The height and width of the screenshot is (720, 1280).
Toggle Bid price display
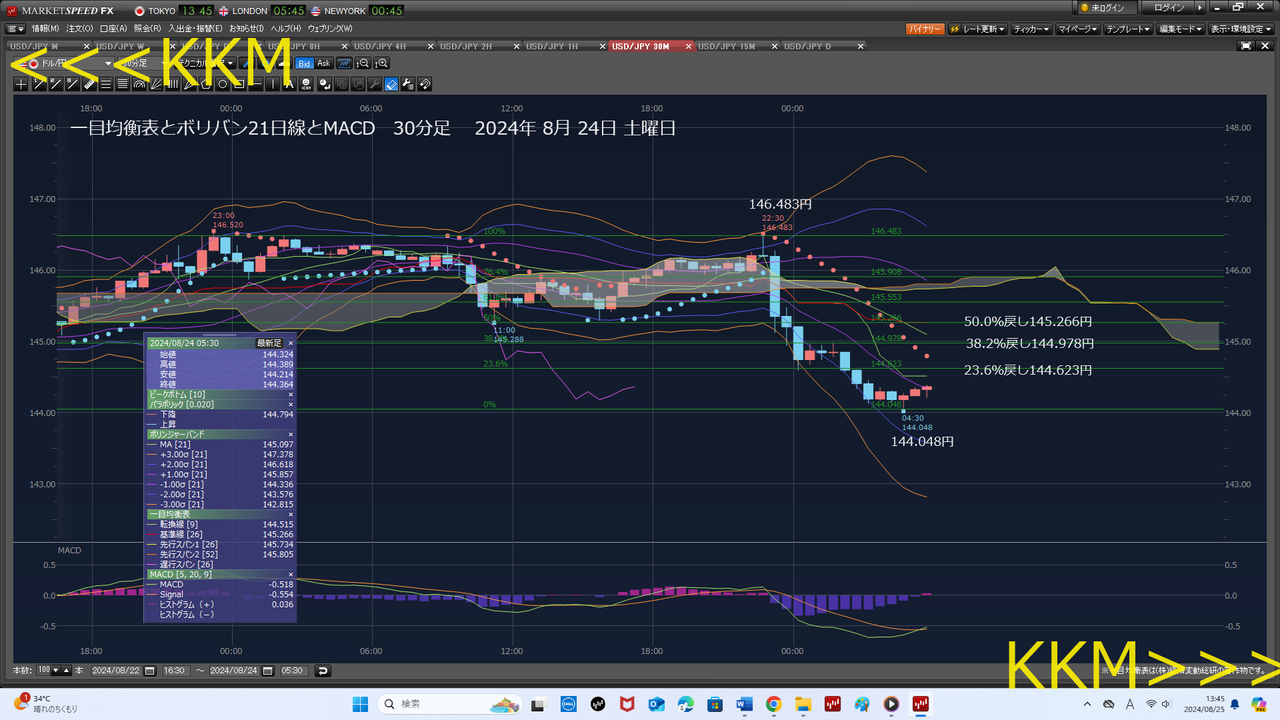305,63
